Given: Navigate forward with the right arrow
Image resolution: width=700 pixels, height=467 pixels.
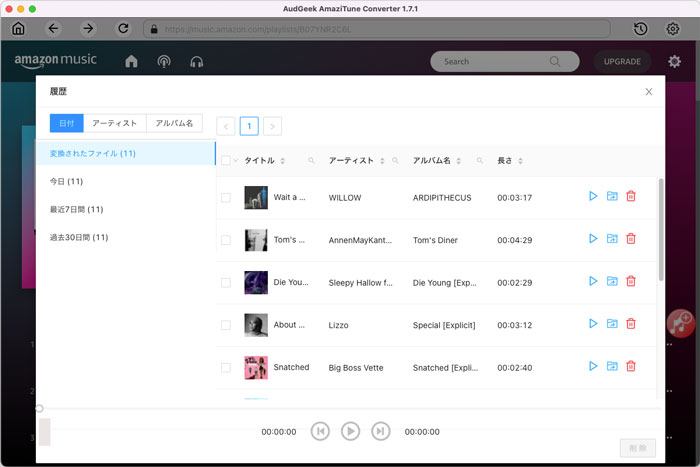Looking at the screenshot, I should (x=88, y=29).
